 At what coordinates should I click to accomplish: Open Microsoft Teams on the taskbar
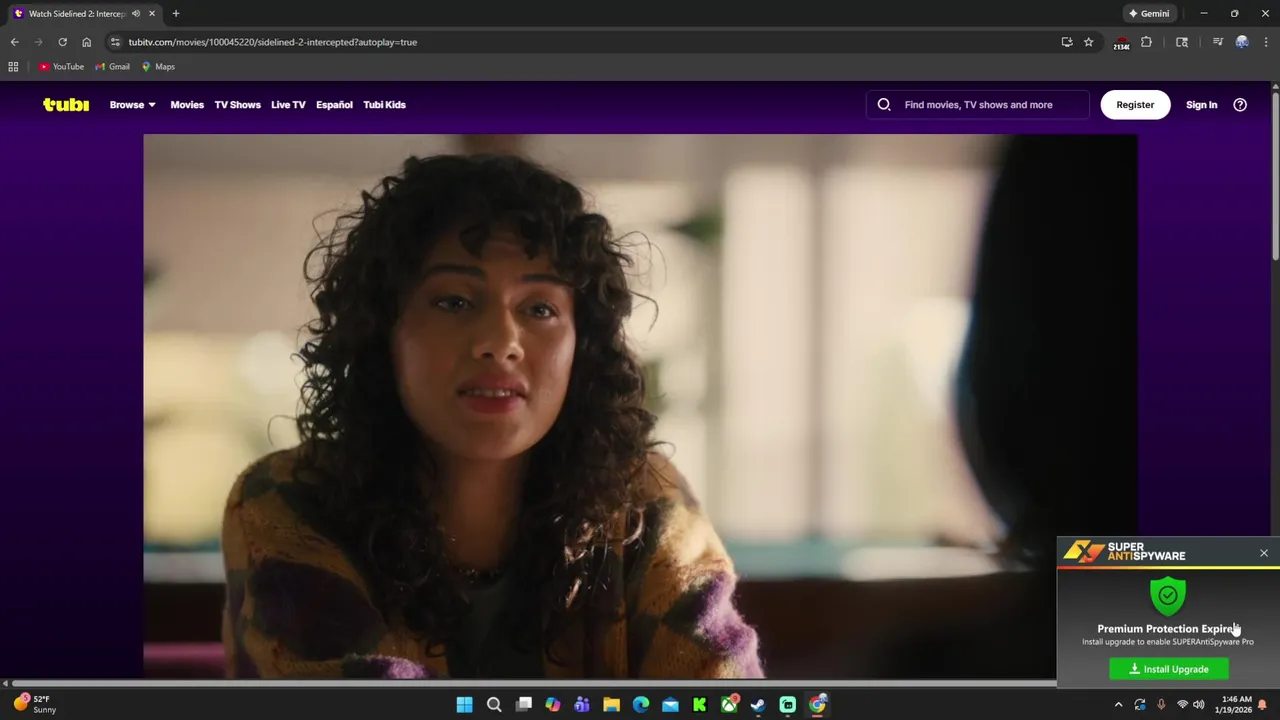pos(582,705)
